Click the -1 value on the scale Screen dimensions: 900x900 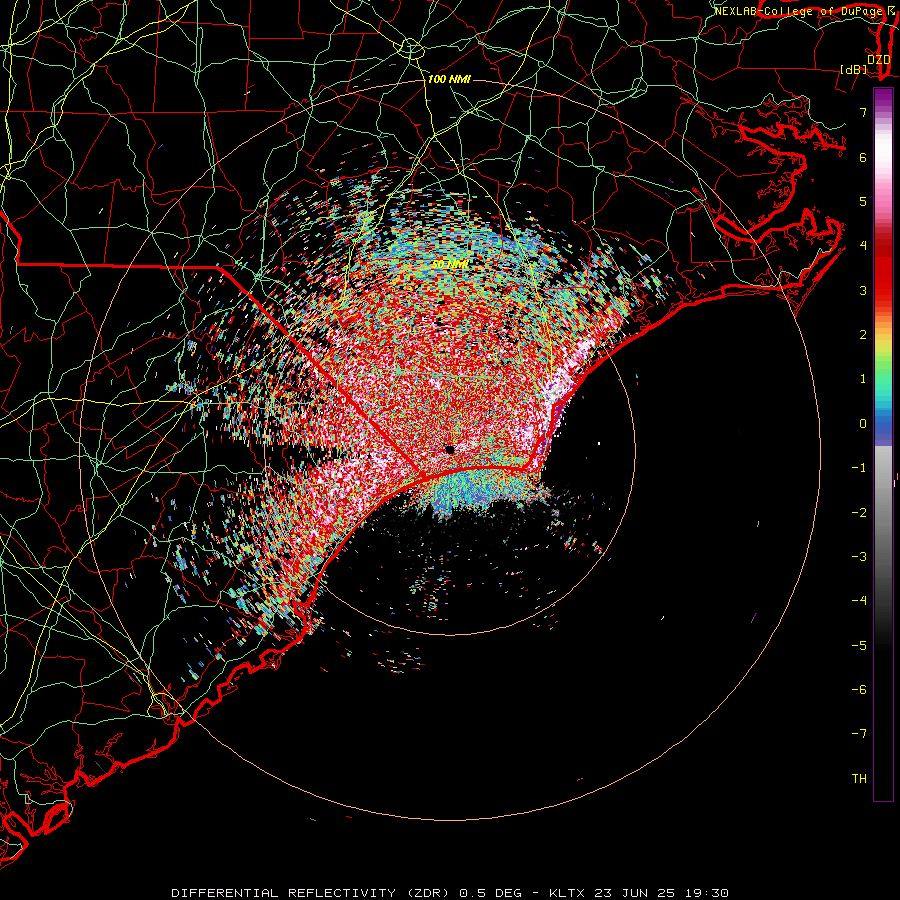[x=859, y=468]
